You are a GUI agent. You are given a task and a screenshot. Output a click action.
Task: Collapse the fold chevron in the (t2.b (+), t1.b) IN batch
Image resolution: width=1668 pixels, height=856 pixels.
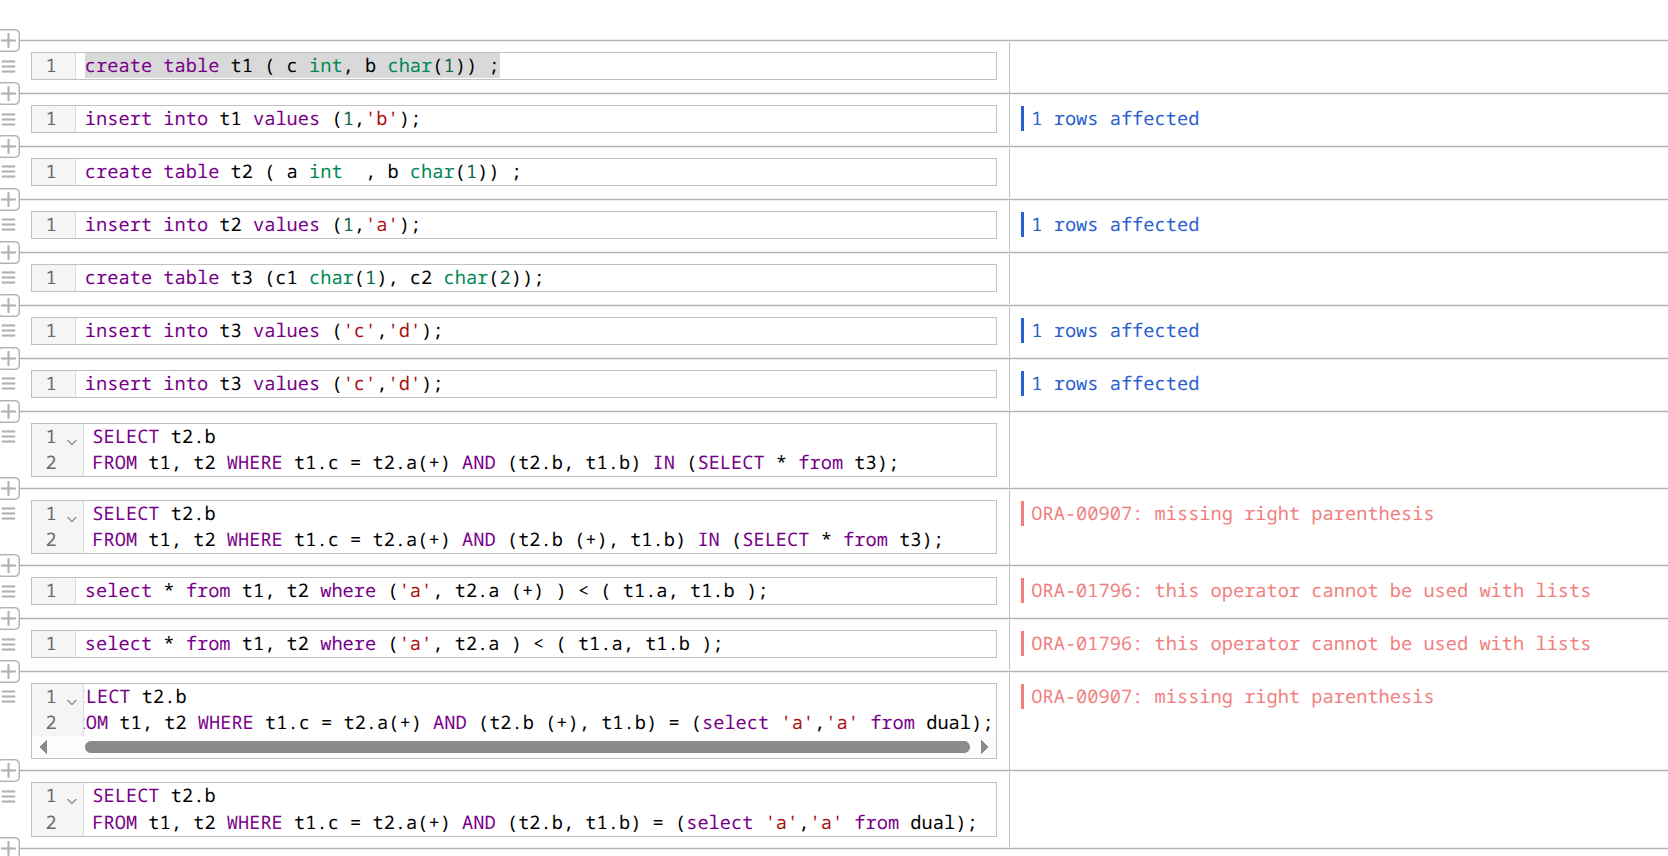click(72, 516)
